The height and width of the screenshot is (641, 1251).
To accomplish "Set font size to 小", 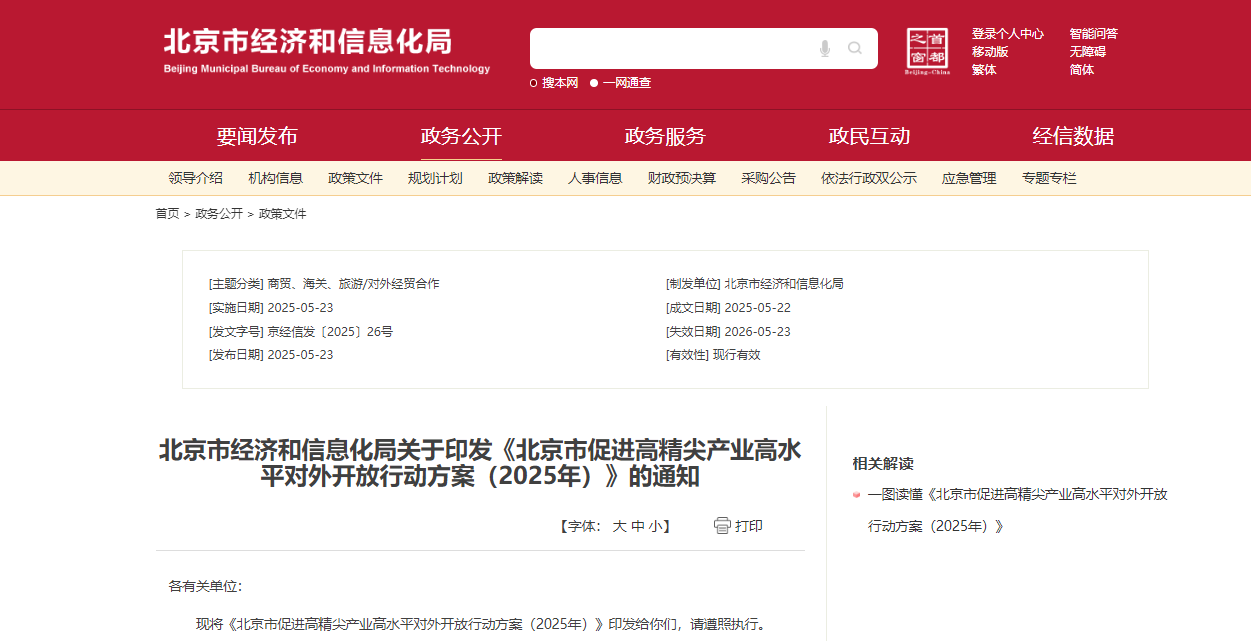I will [x=654, y=526].
